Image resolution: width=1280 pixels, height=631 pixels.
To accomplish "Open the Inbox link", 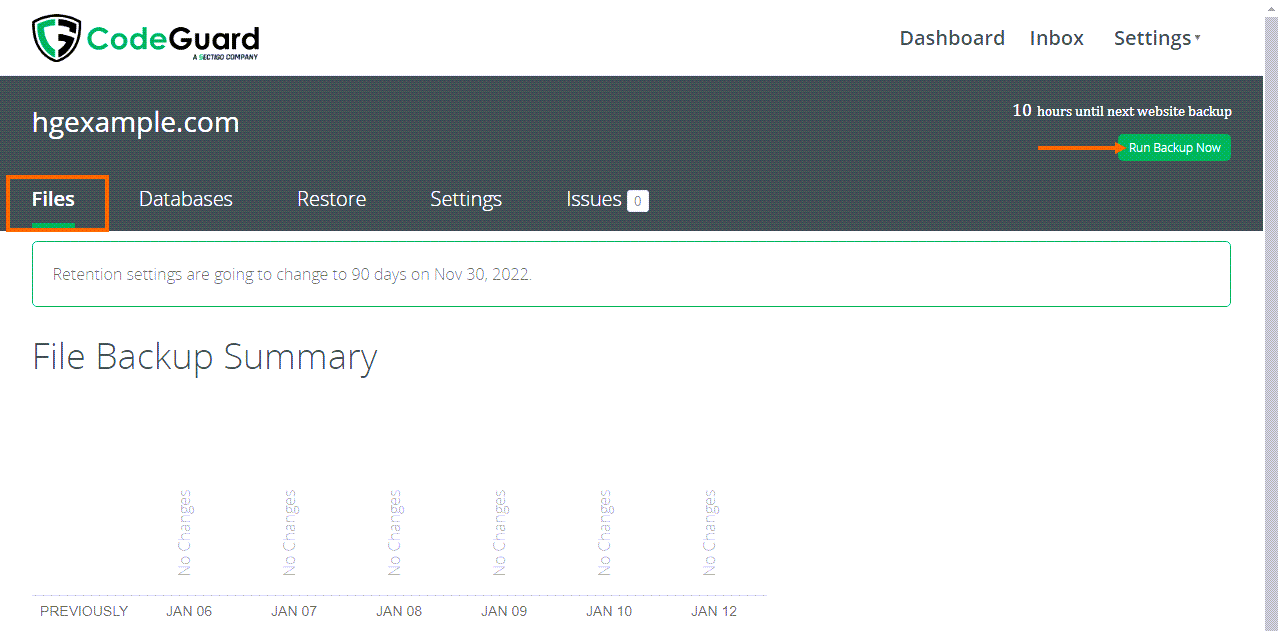I will [x=1056, y=38].
